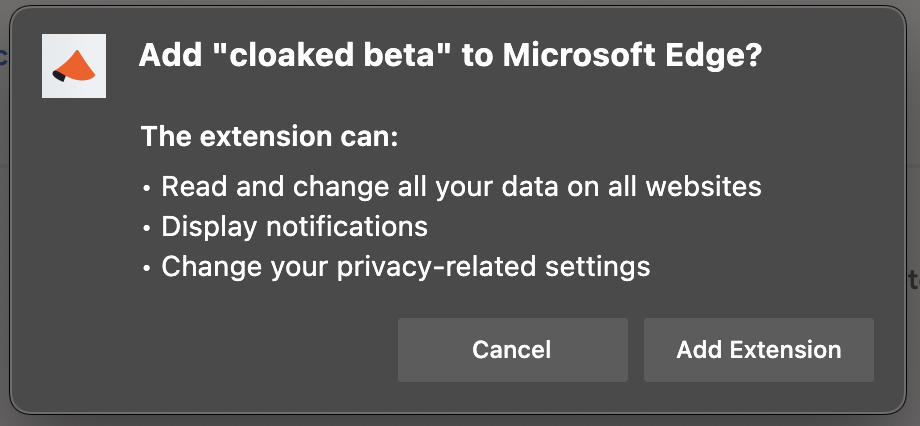
Task: Click the orange cloaked beta extension icon
Action: coord(74,66)
